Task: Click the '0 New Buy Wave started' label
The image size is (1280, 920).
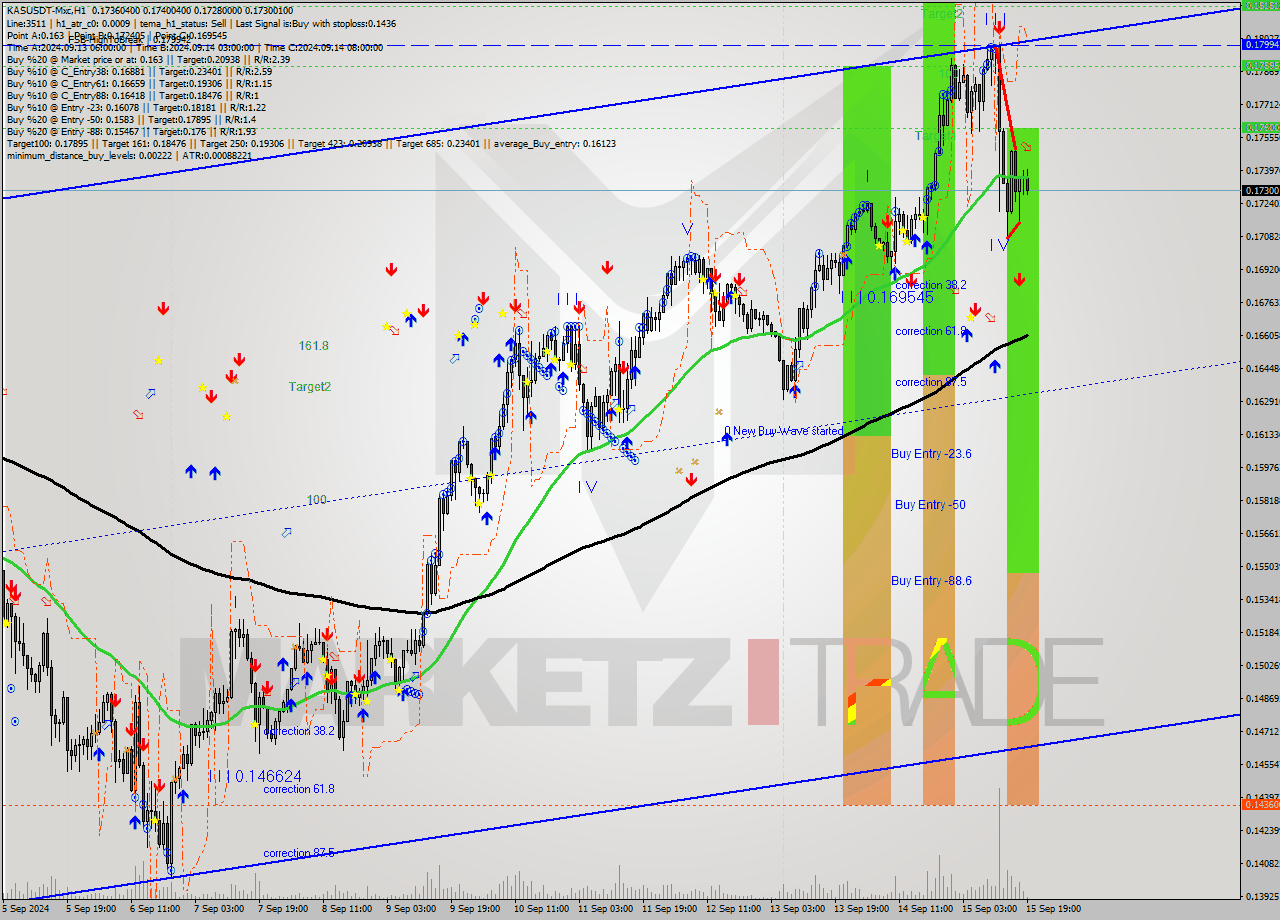Action: point(783,432)
